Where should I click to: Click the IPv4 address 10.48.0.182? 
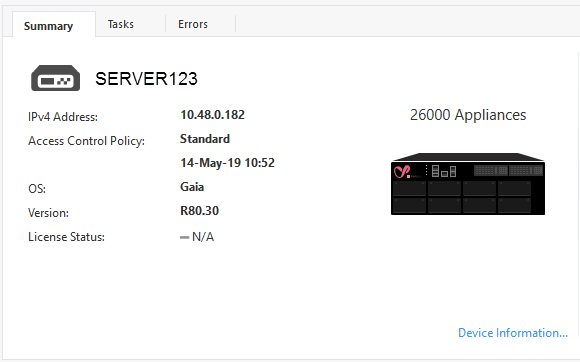coord(212,115)
